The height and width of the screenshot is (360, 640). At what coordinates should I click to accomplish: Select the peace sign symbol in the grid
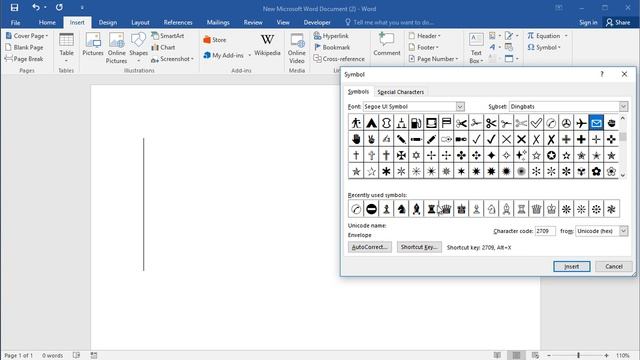pos(566,122)
